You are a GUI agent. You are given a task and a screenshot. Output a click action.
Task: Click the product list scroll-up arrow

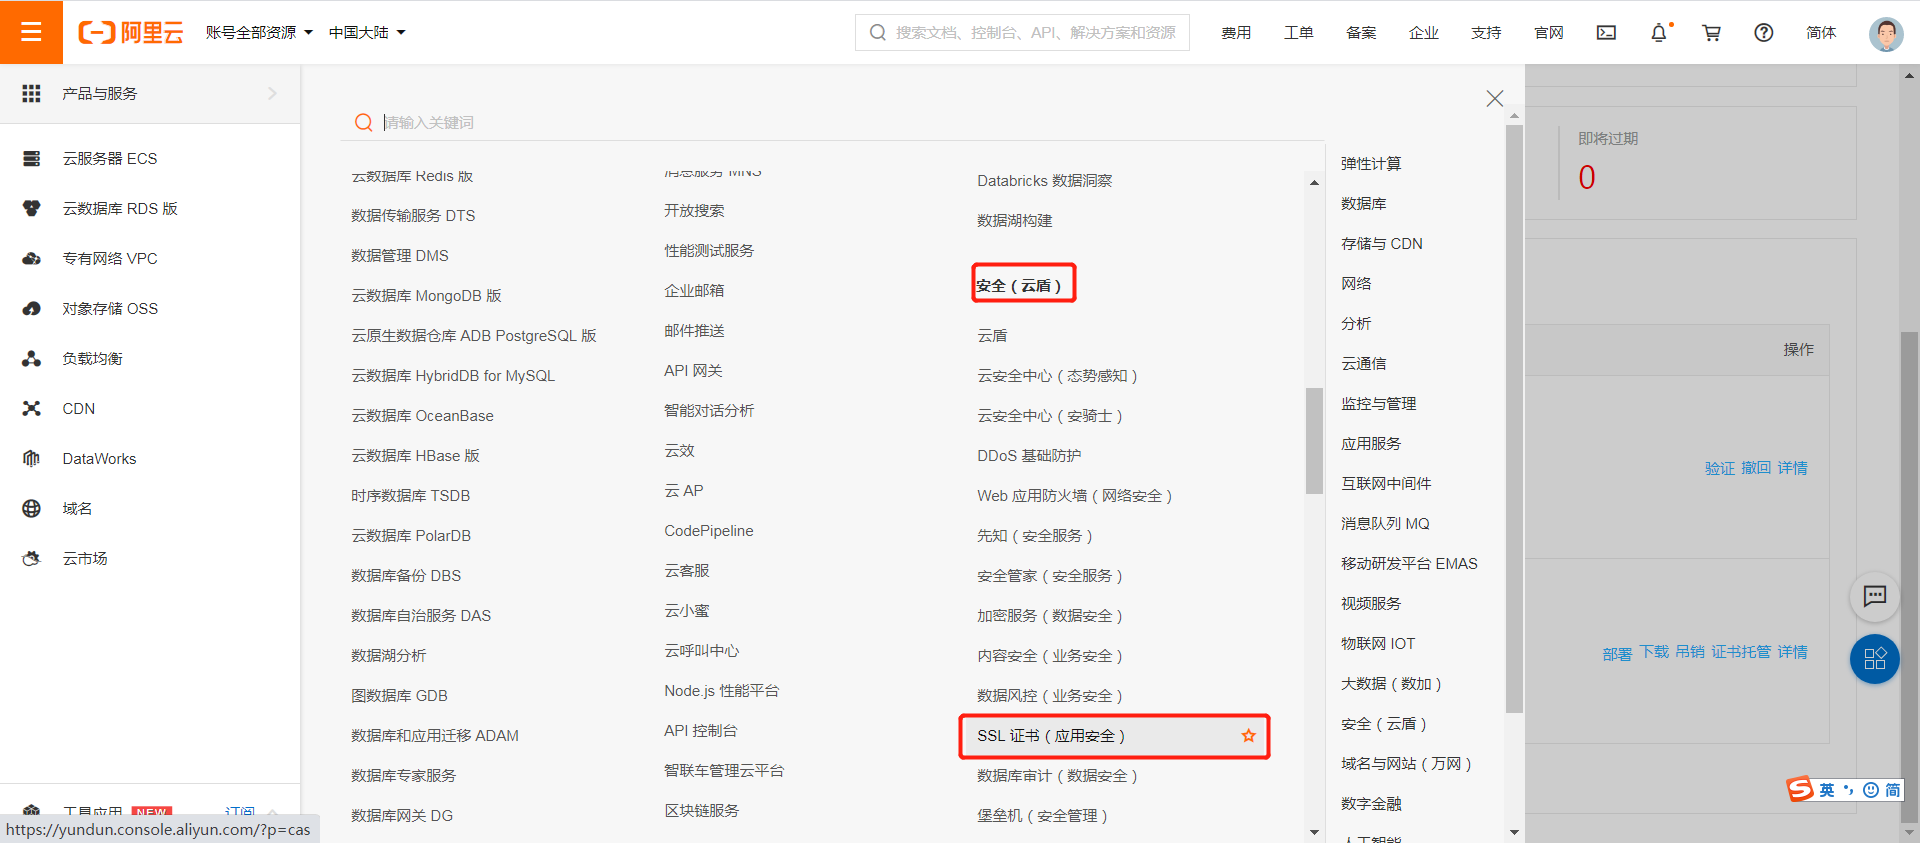pyautogui.click(x=1314, y=182)
